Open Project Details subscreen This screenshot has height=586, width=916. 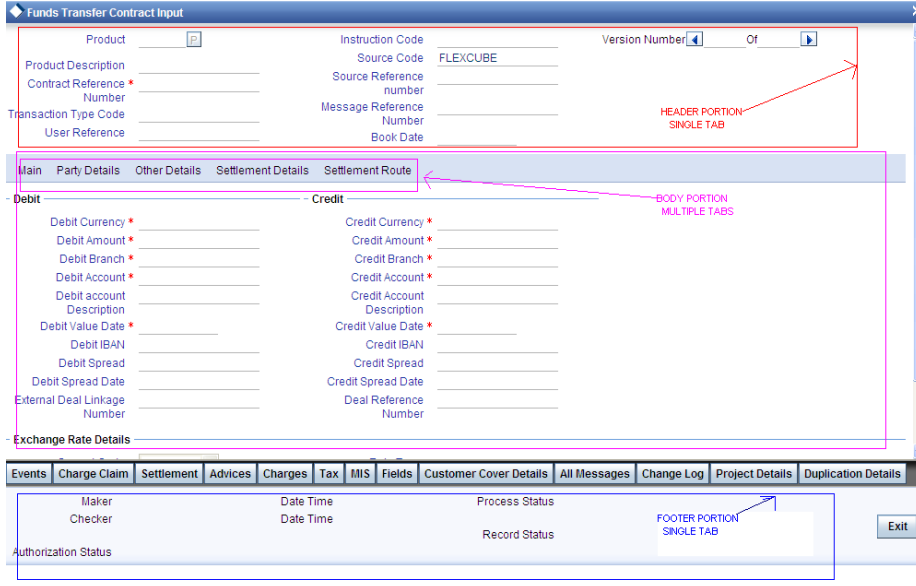coord(754,473)
